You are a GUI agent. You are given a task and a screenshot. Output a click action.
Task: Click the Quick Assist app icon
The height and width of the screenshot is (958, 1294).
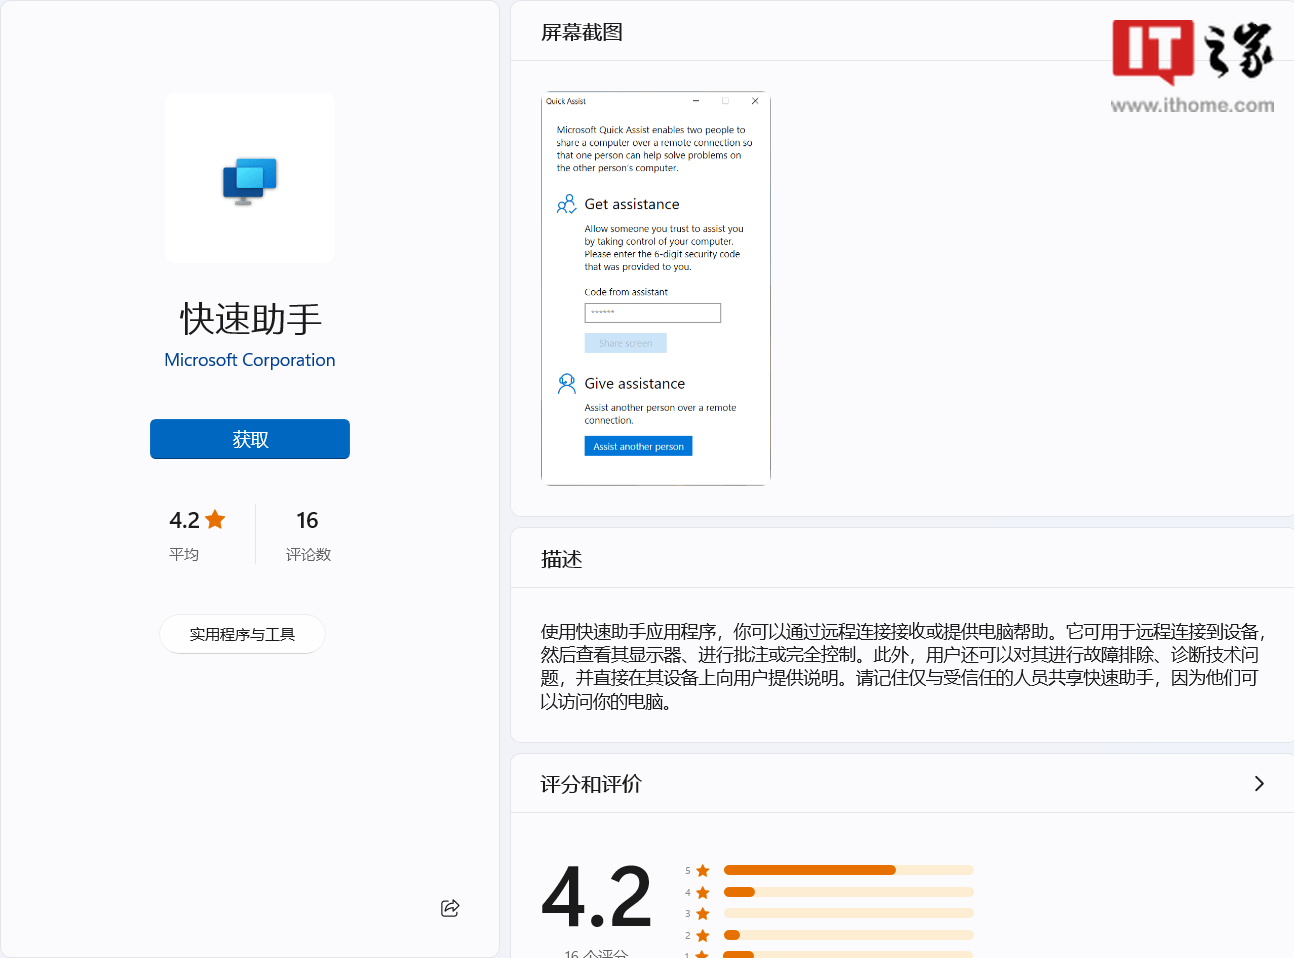click(x=249, y=180)
